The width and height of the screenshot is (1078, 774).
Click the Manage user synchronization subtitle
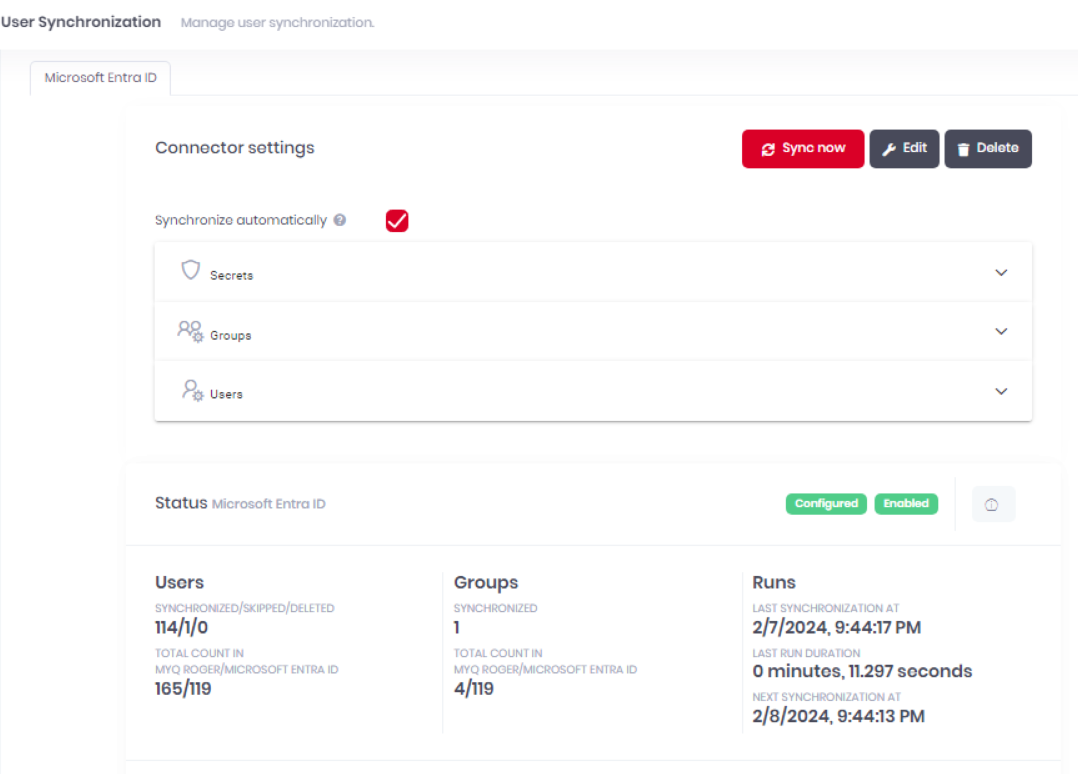click(278, 23)
